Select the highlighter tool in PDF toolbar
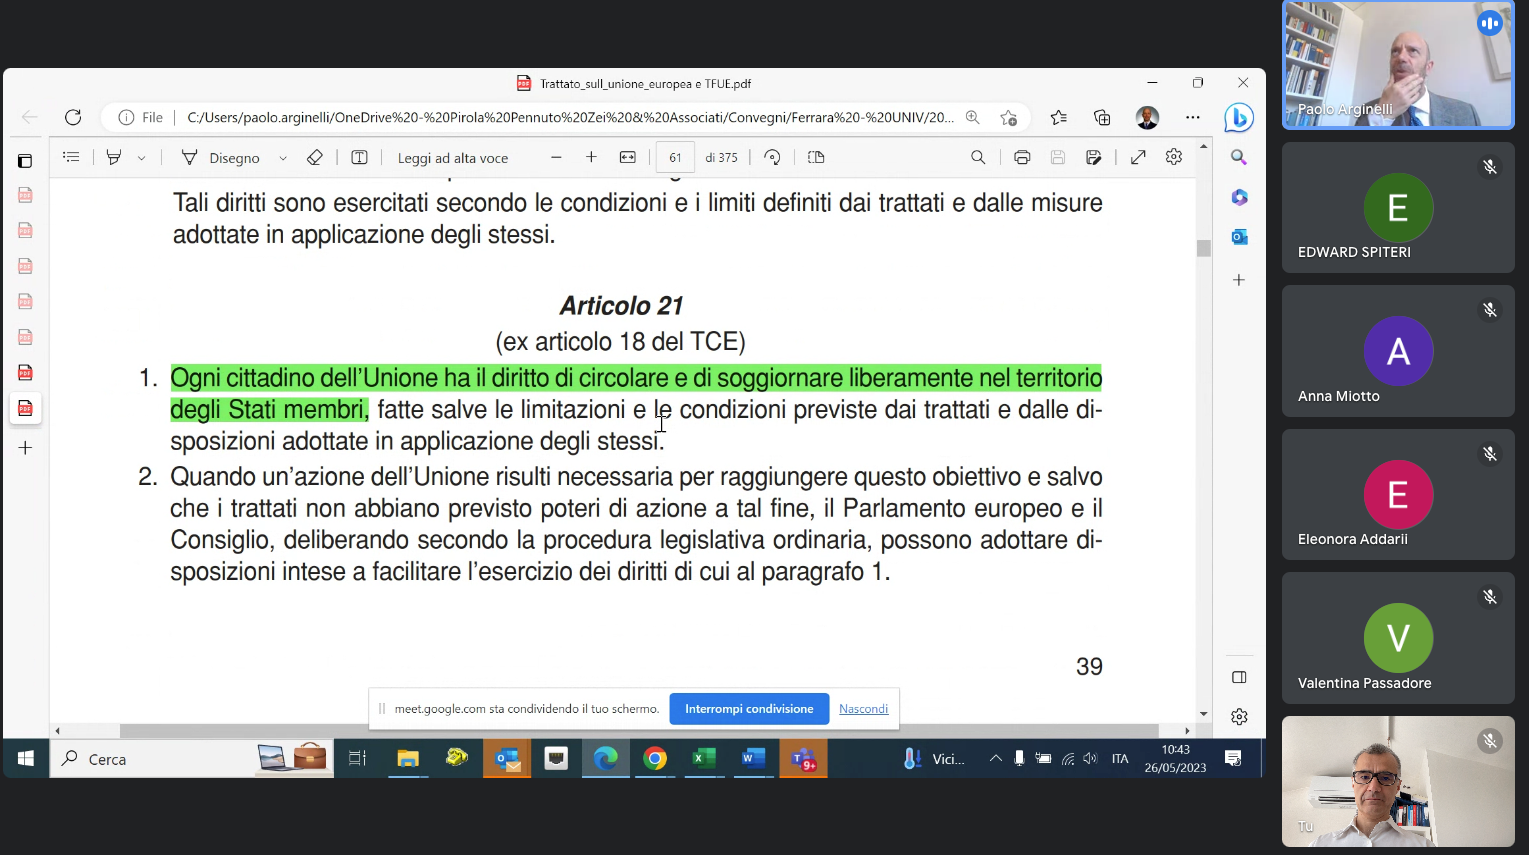 pyautogui.click(x=114, y=157)
